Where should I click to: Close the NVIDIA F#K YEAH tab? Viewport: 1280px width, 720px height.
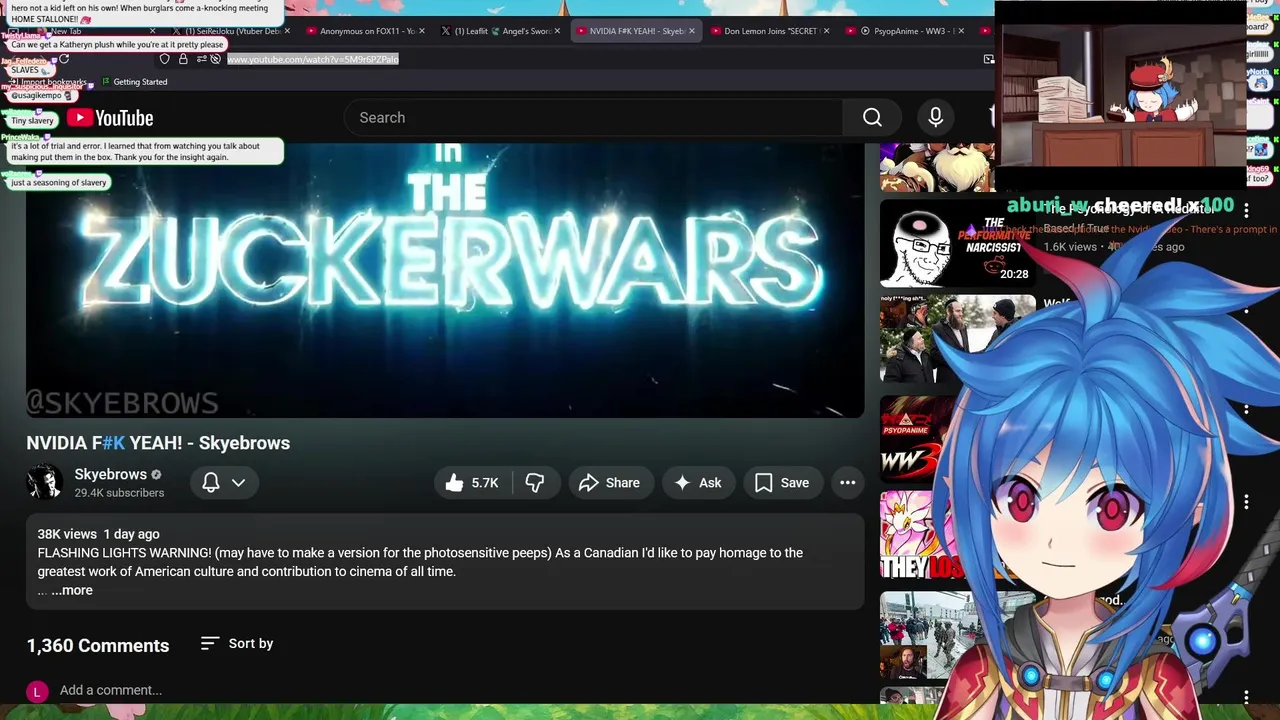coord(691,31)
